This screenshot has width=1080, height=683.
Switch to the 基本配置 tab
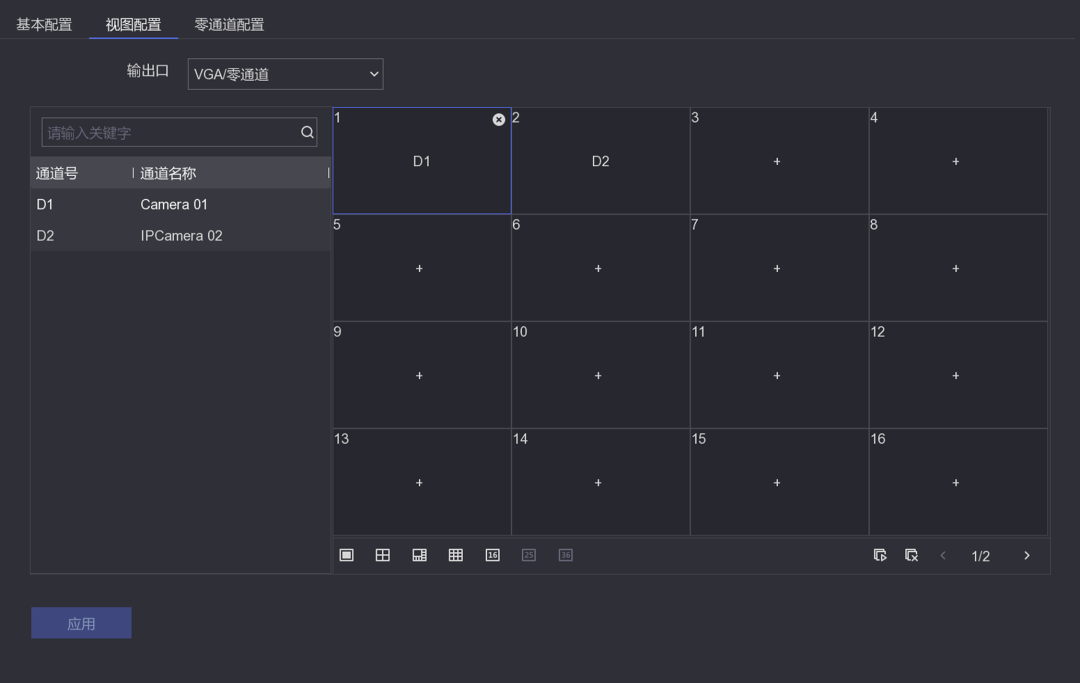coord(44,25)
